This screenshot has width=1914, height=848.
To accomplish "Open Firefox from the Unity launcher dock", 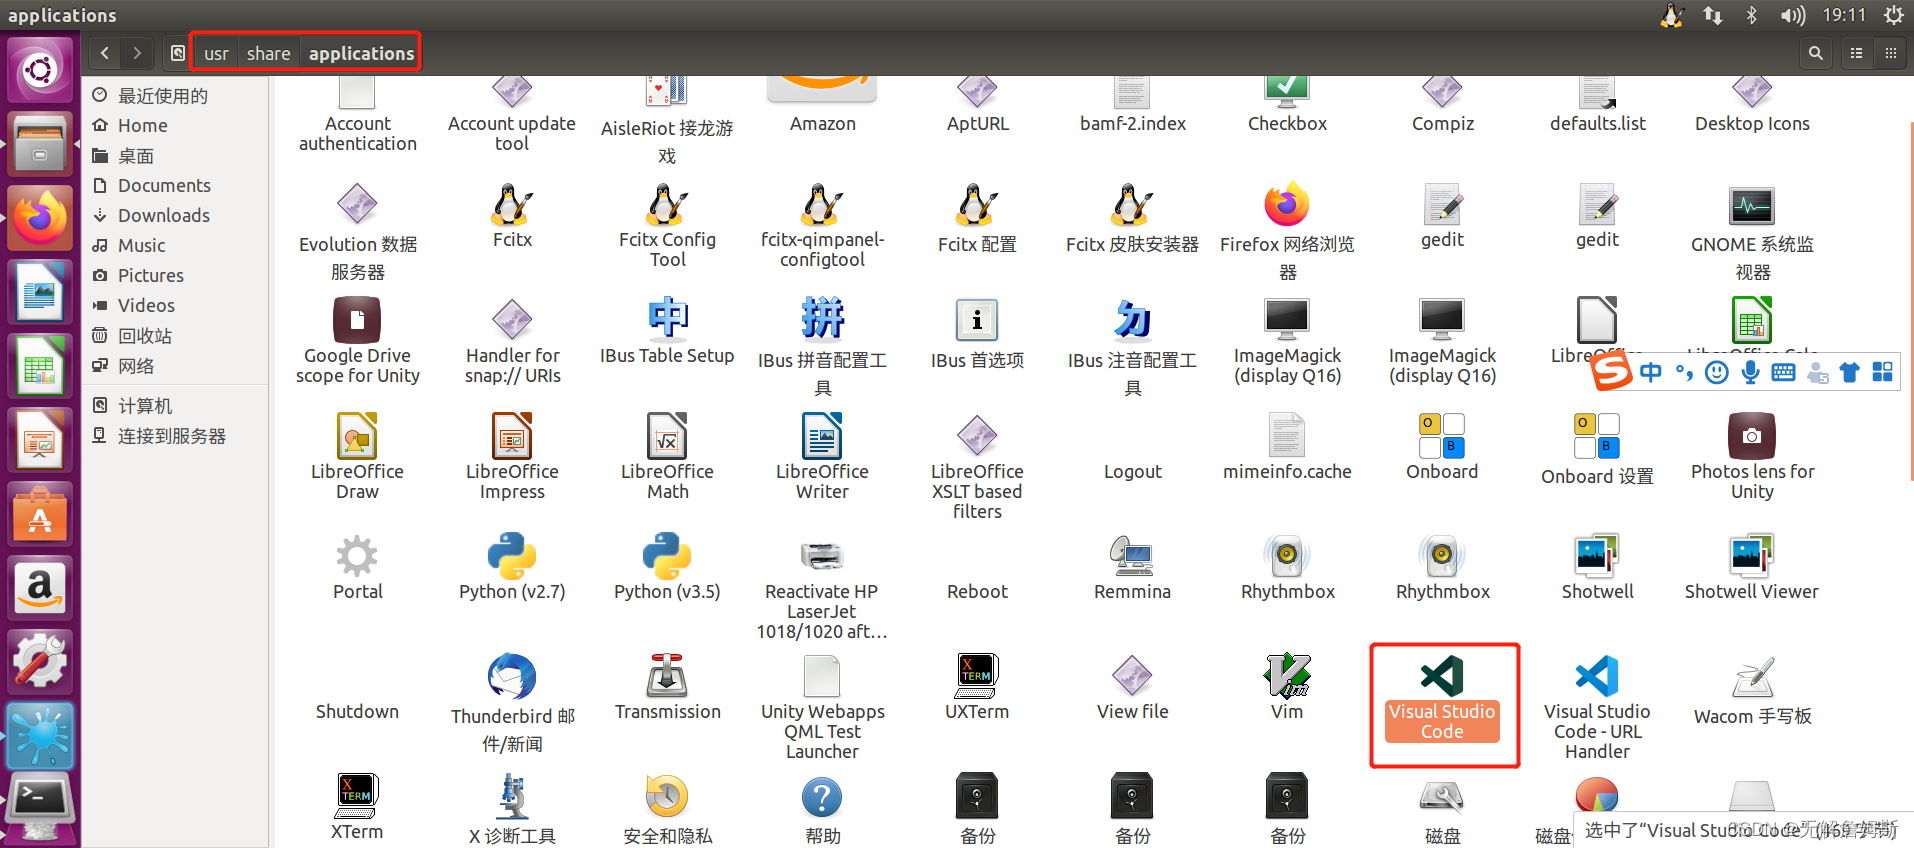I will pos(40,217).
